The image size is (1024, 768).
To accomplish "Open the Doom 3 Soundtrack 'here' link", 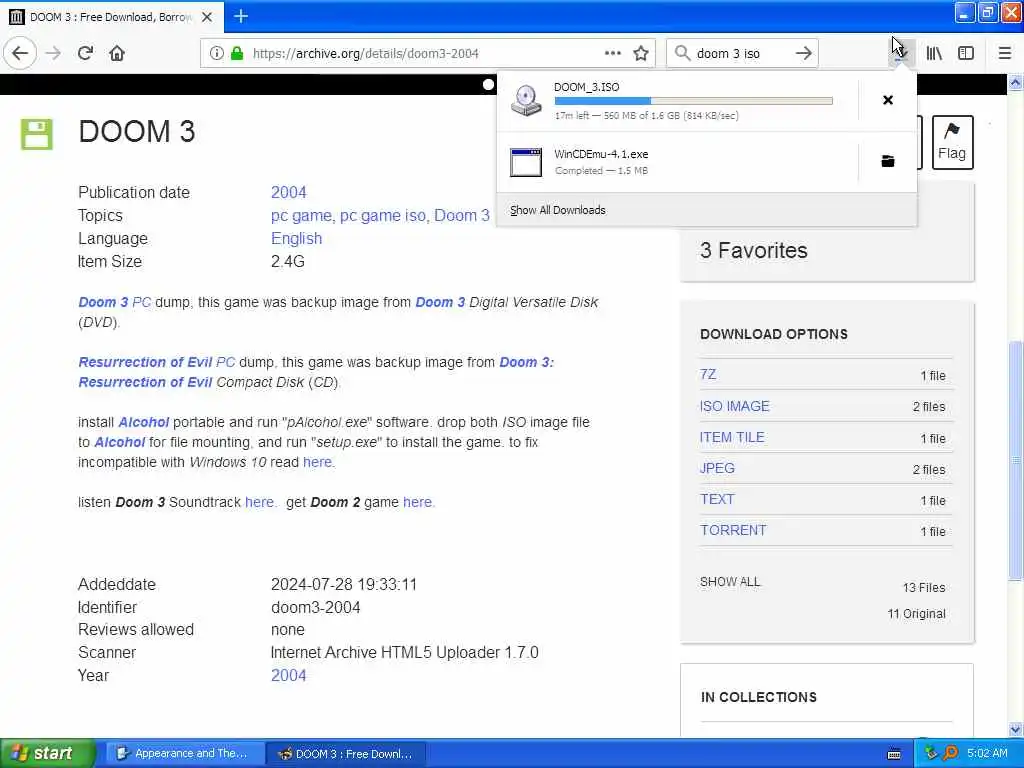I will click(x=259, y=502).
